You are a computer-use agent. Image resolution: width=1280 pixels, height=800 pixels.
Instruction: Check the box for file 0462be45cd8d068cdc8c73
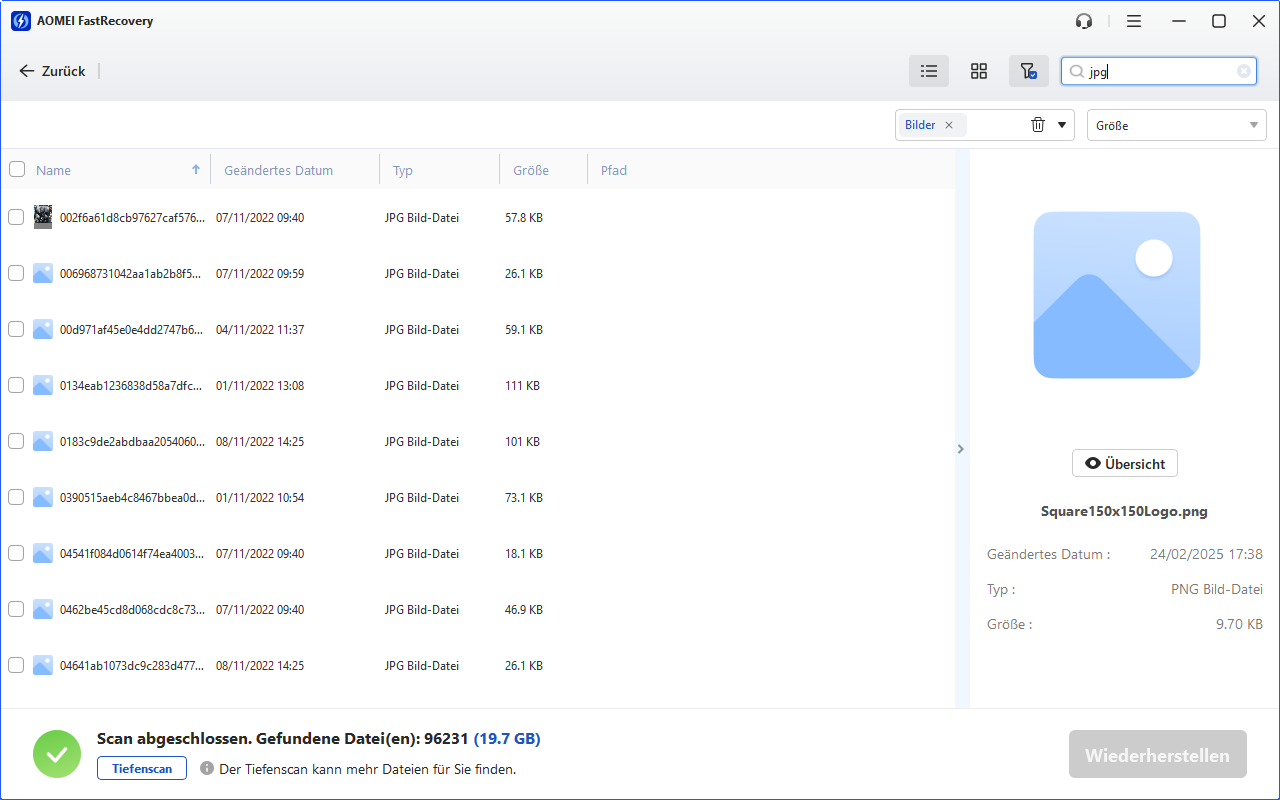pos(16,609)
